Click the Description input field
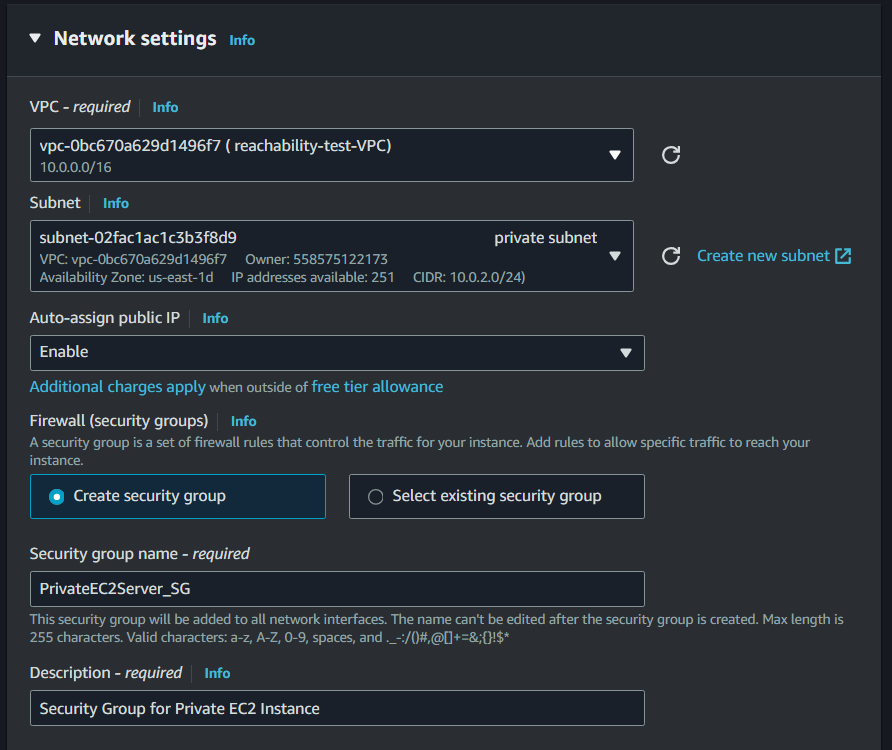Viewport: 892px width, 750px height. tap(337, 708)
